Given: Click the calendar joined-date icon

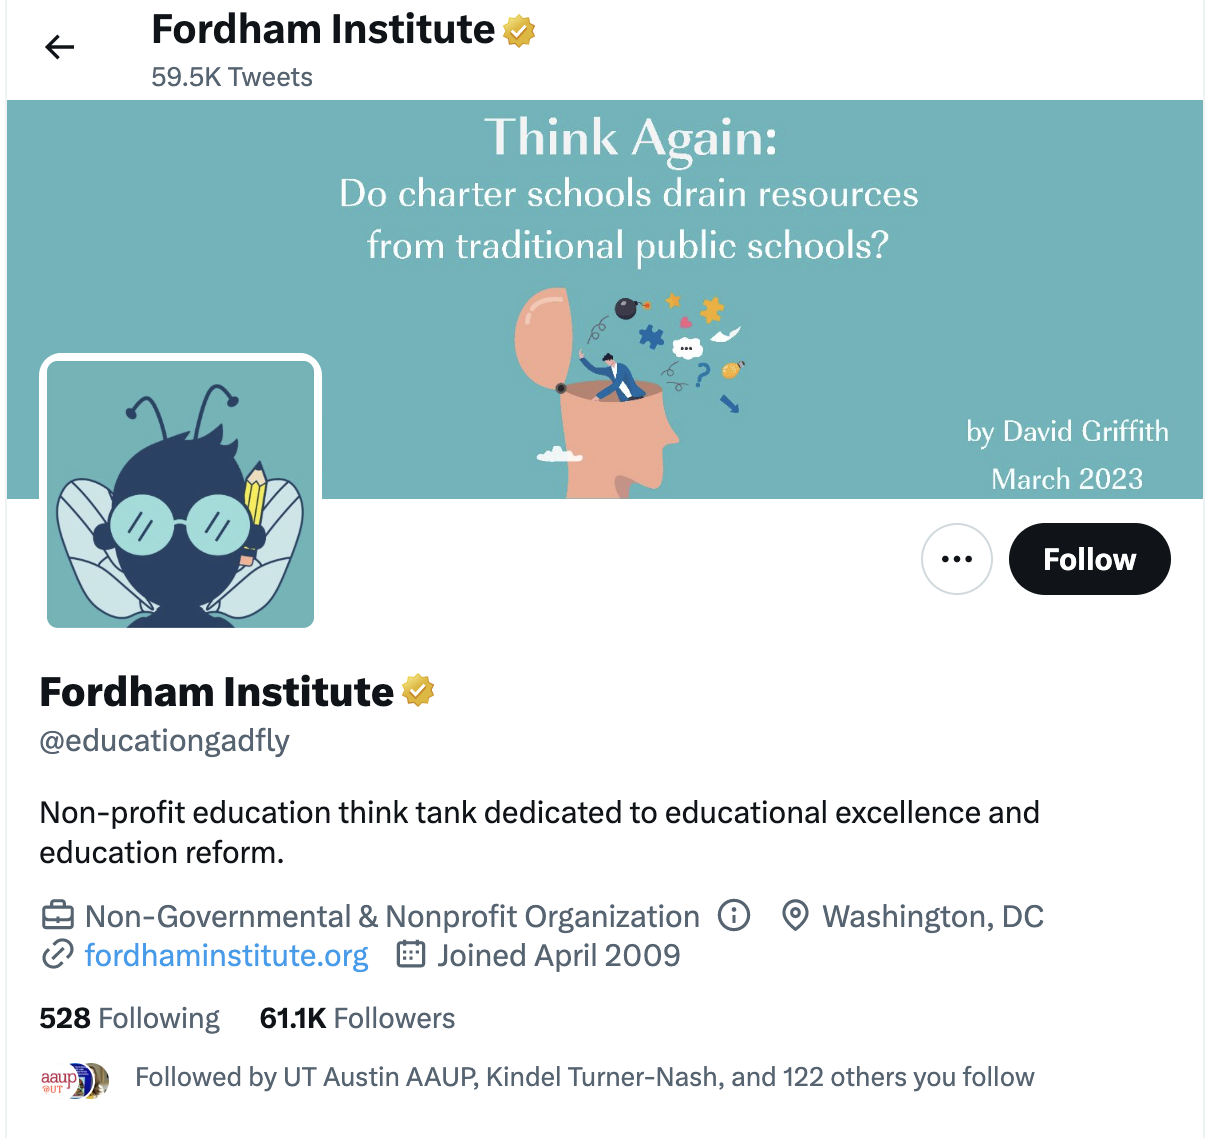Looking at the screenshot, I should click(x=411, y=955).
